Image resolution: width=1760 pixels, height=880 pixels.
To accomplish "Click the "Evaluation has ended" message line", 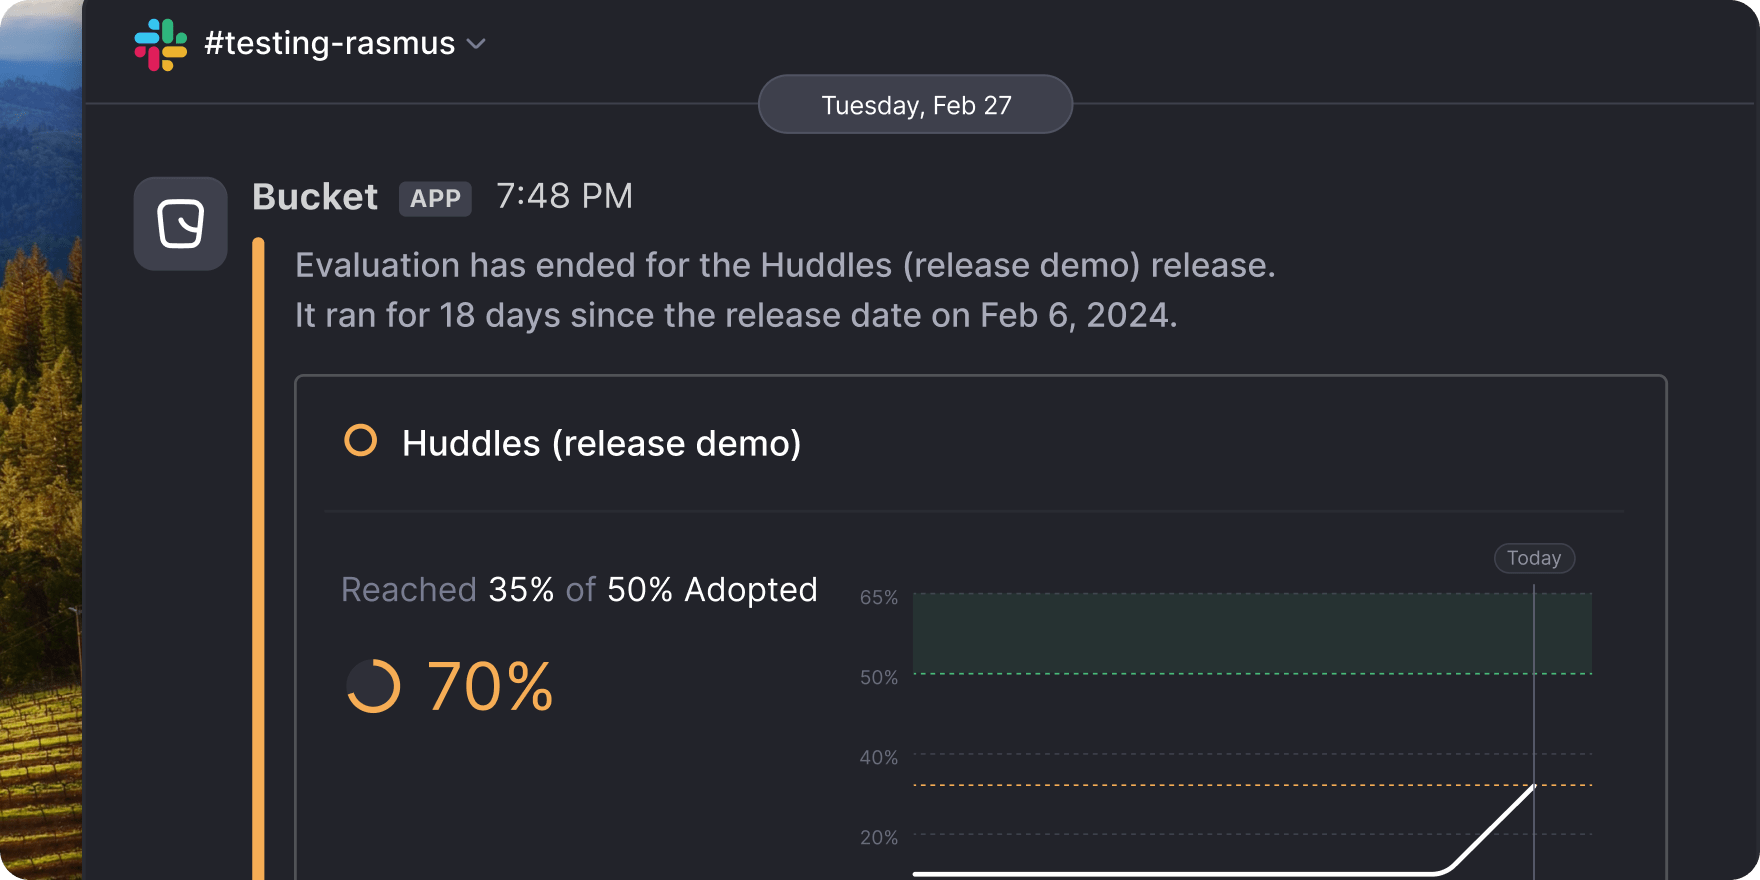I will pos(785,265).
